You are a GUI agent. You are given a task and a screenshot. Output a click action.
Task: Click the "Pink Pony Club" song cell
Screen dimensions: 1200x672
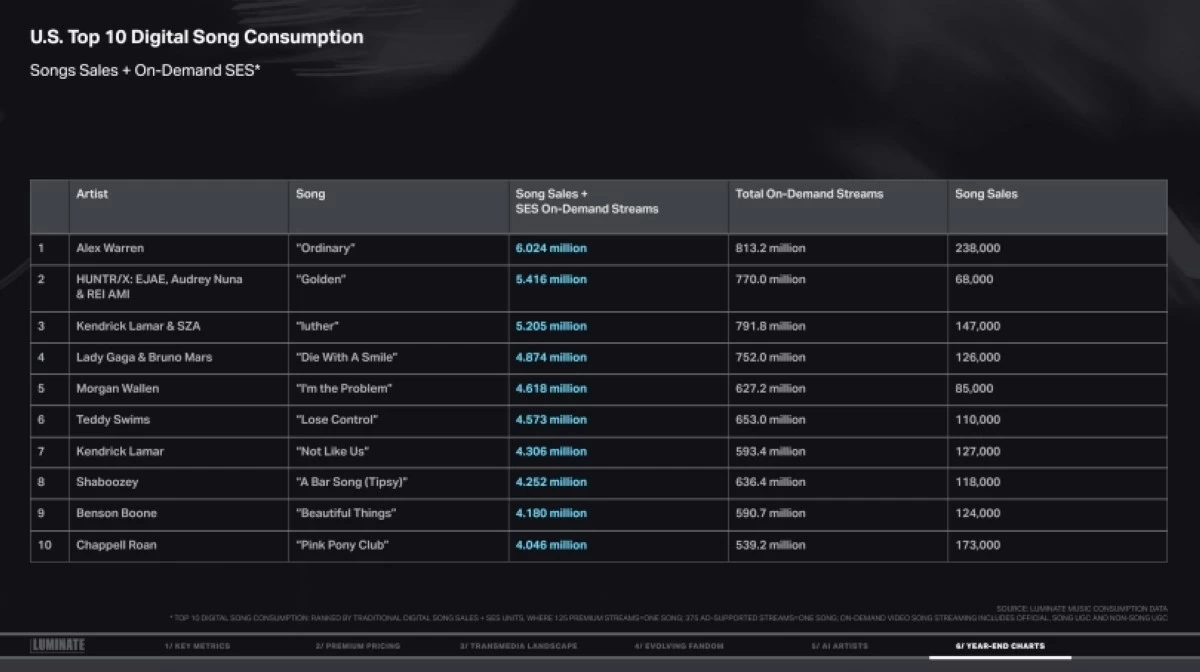342,545
